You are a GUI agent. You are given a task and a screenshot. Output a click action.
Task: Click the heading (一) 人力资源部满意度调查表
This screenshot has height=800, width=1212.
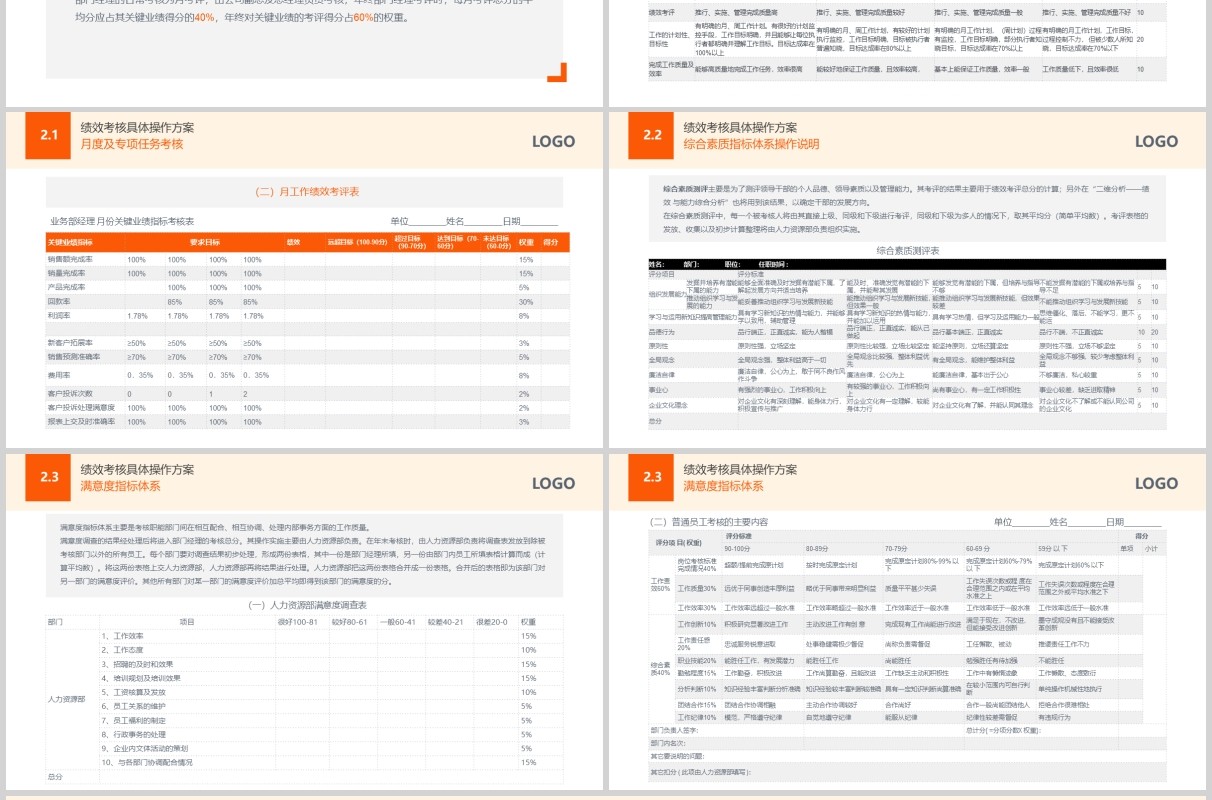tap(307, 605)
